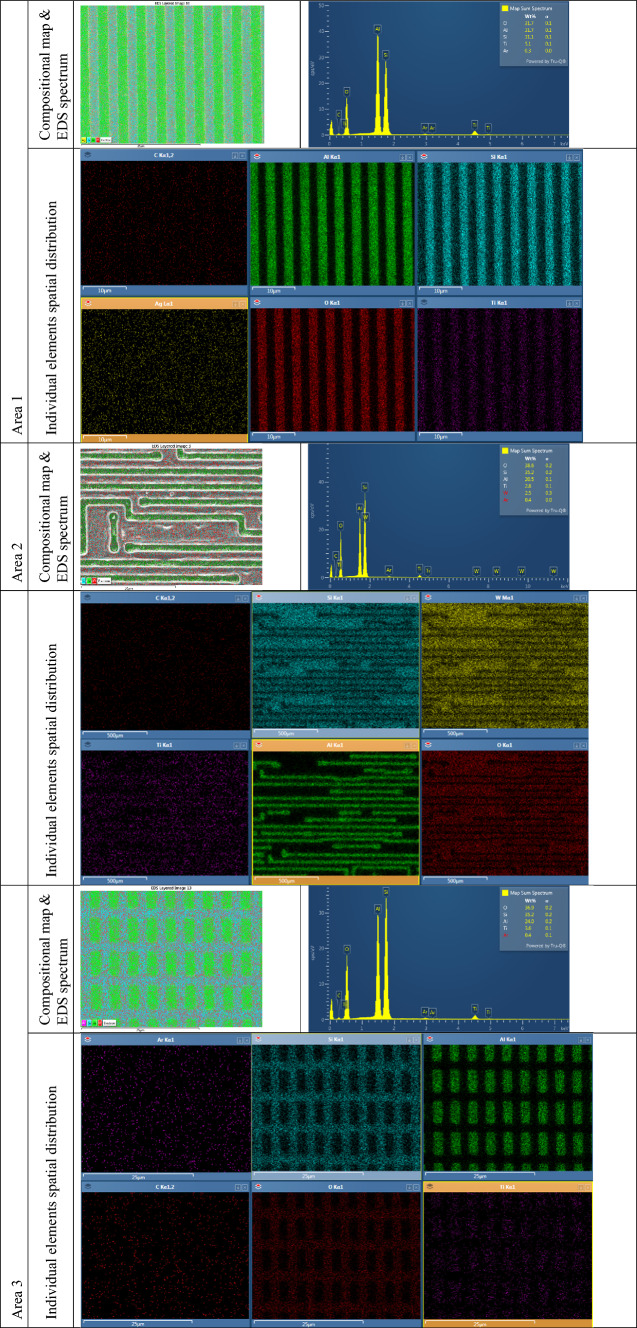Click the Area 1 green Al Kα1 stripe map
Viewport: 637px width, 1328px height.
click(330, 223)
